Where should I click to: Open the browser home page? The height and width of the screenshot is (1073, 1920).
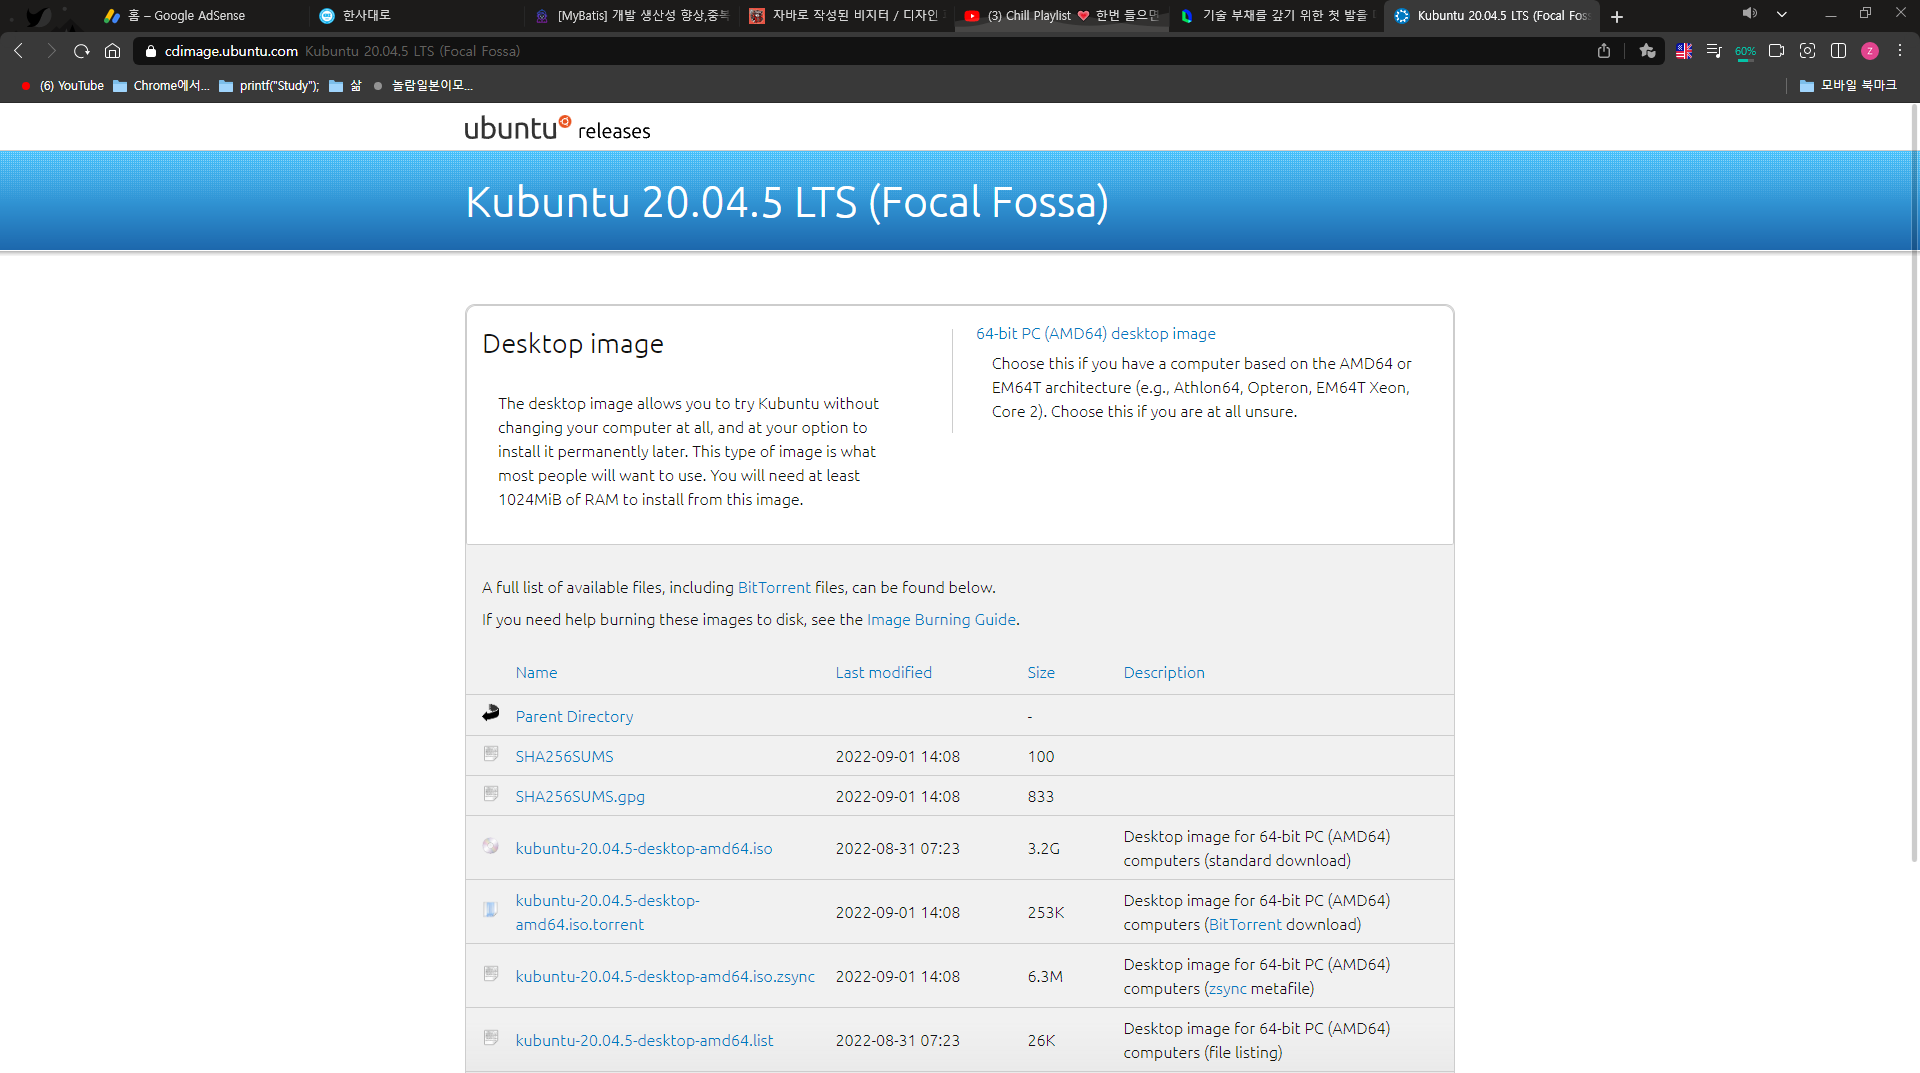[112, 51]
